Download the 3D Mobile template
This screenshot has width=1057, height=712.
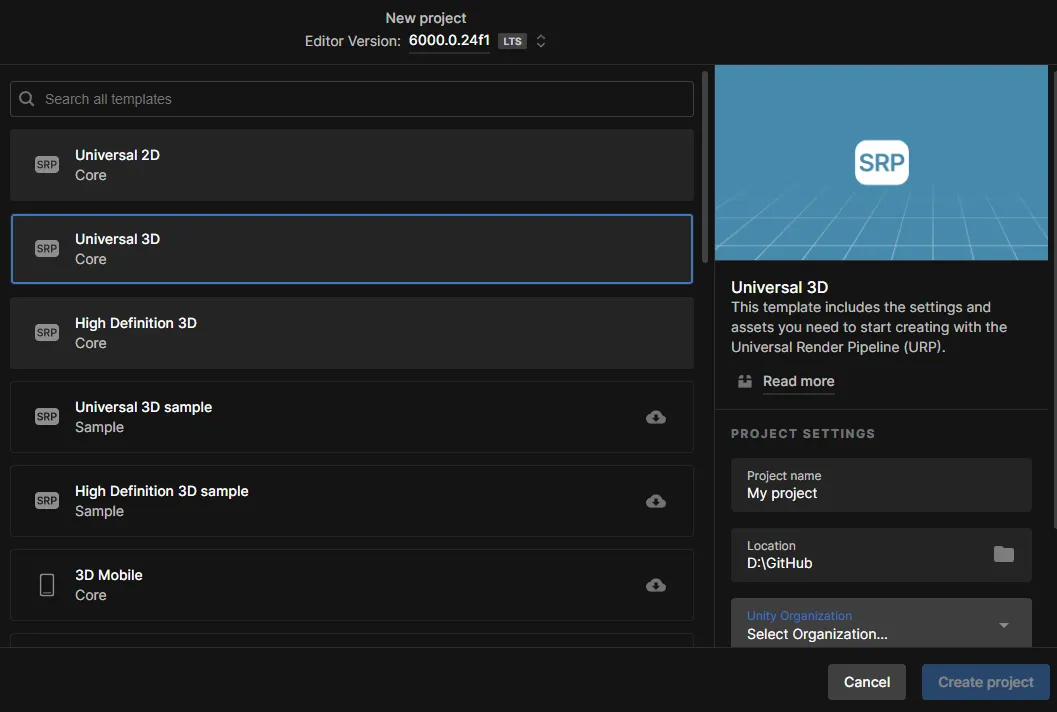(x=656, y=585)
